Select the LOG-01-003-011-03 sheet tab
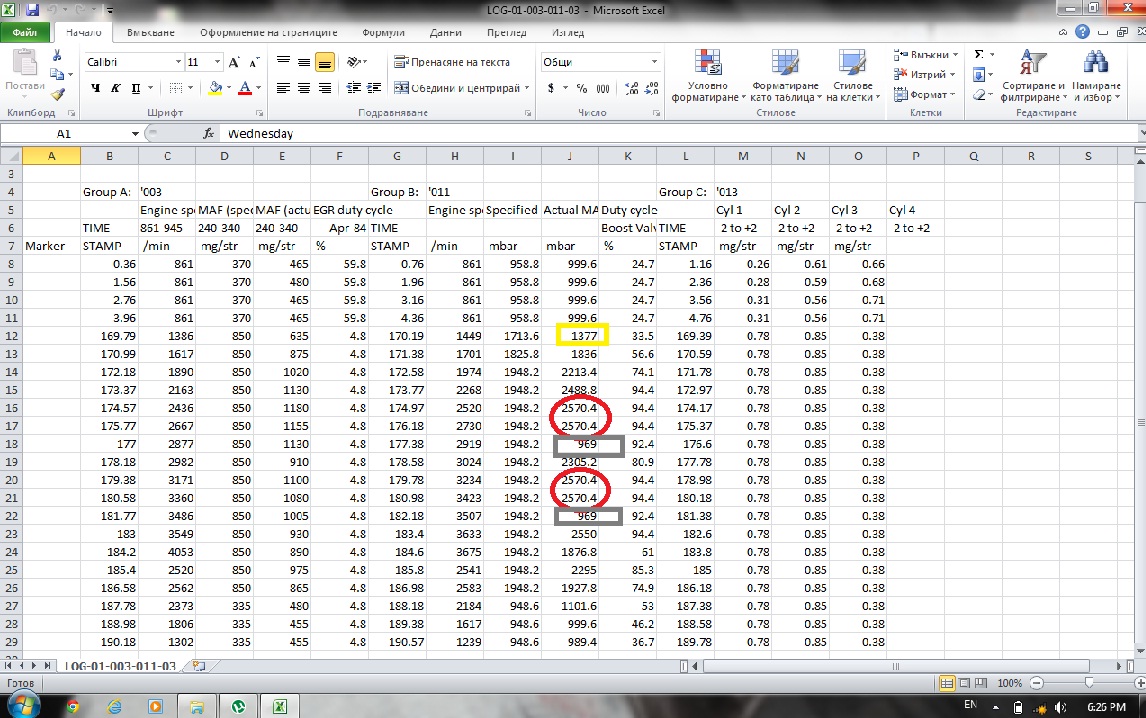 [x=120, y=665]
